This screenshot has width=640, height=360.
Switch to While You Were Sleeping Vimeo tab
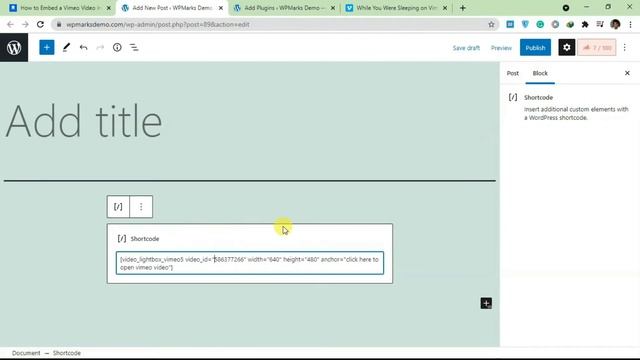pyautogui.click(x=396, y=8)
